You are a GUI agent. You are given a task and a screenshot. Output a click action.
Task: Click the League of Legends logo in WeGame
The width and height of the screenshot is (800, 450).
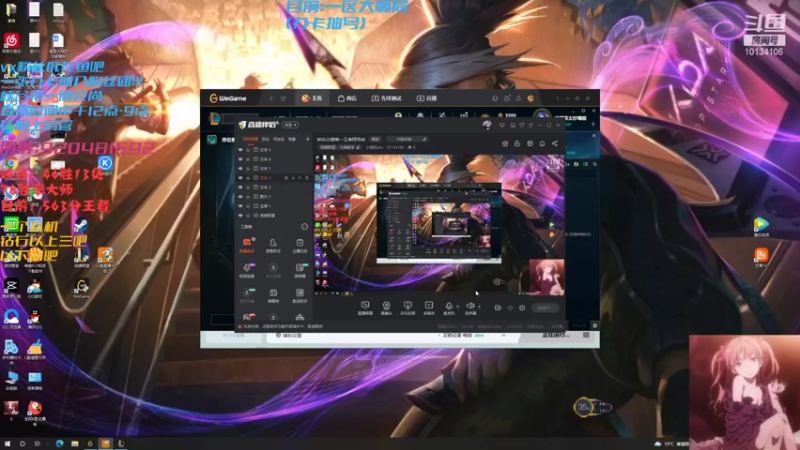tap(215, 118)
